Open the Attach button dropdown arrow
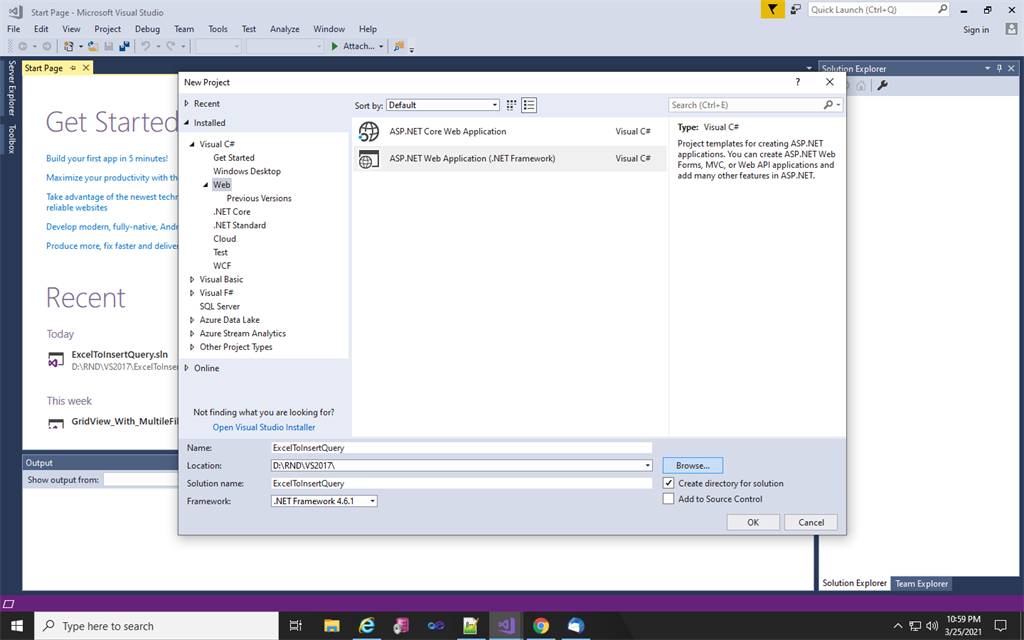 tap(381, 46)
